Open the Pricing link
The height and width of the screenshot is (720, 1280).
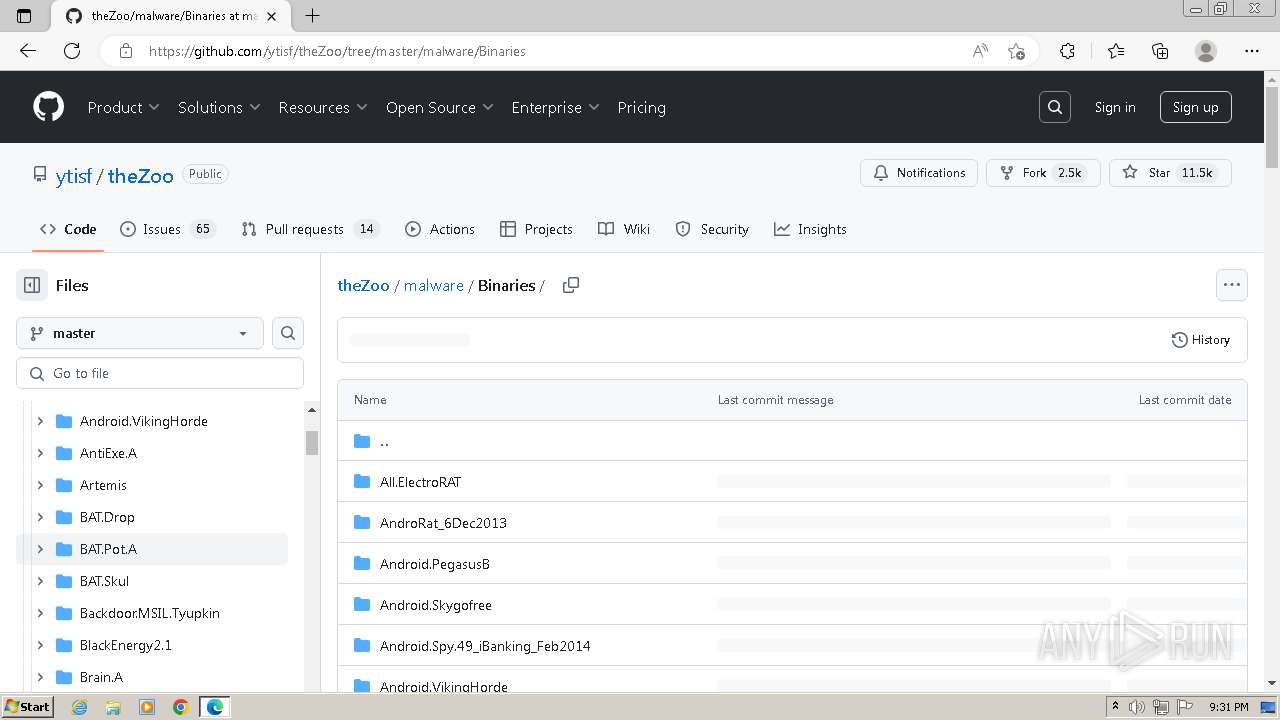pyautogui.click(x=641, y=107)
